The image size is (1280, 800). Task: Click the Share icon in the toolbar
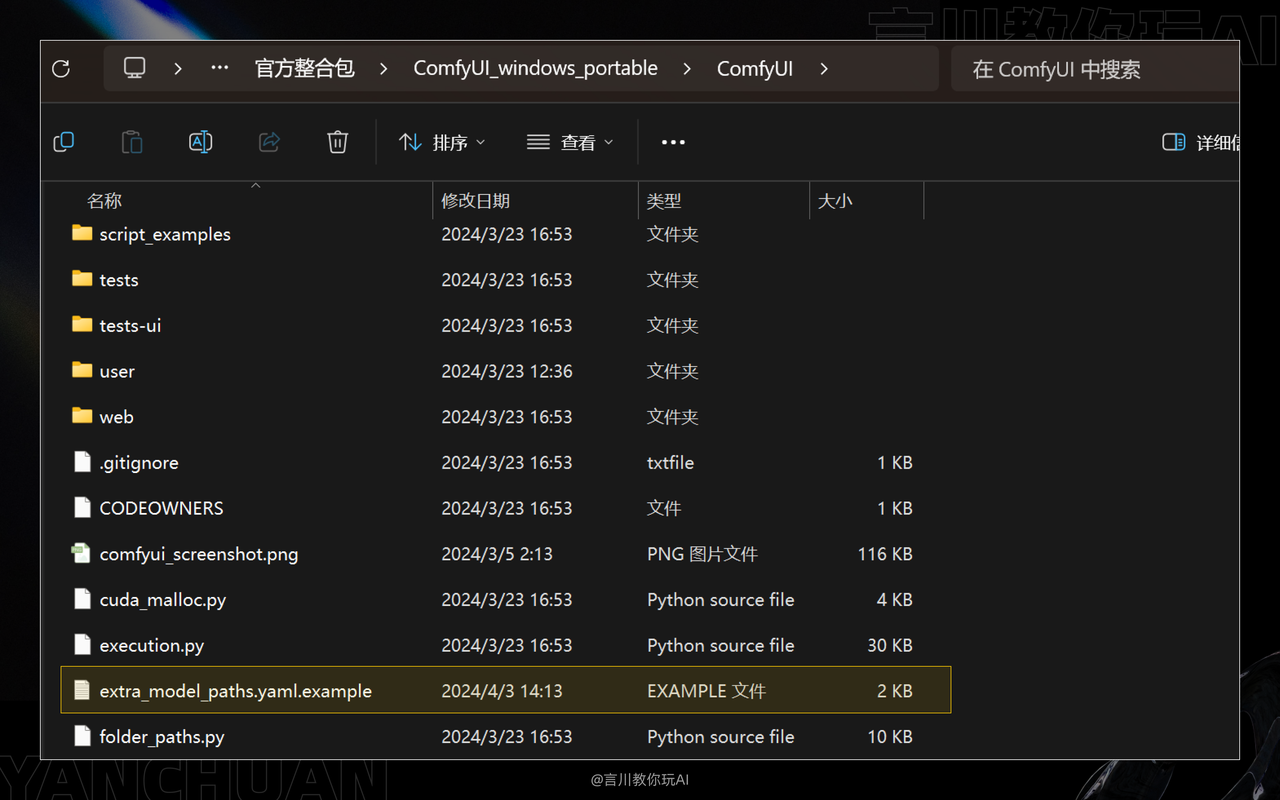click(268, 141)
